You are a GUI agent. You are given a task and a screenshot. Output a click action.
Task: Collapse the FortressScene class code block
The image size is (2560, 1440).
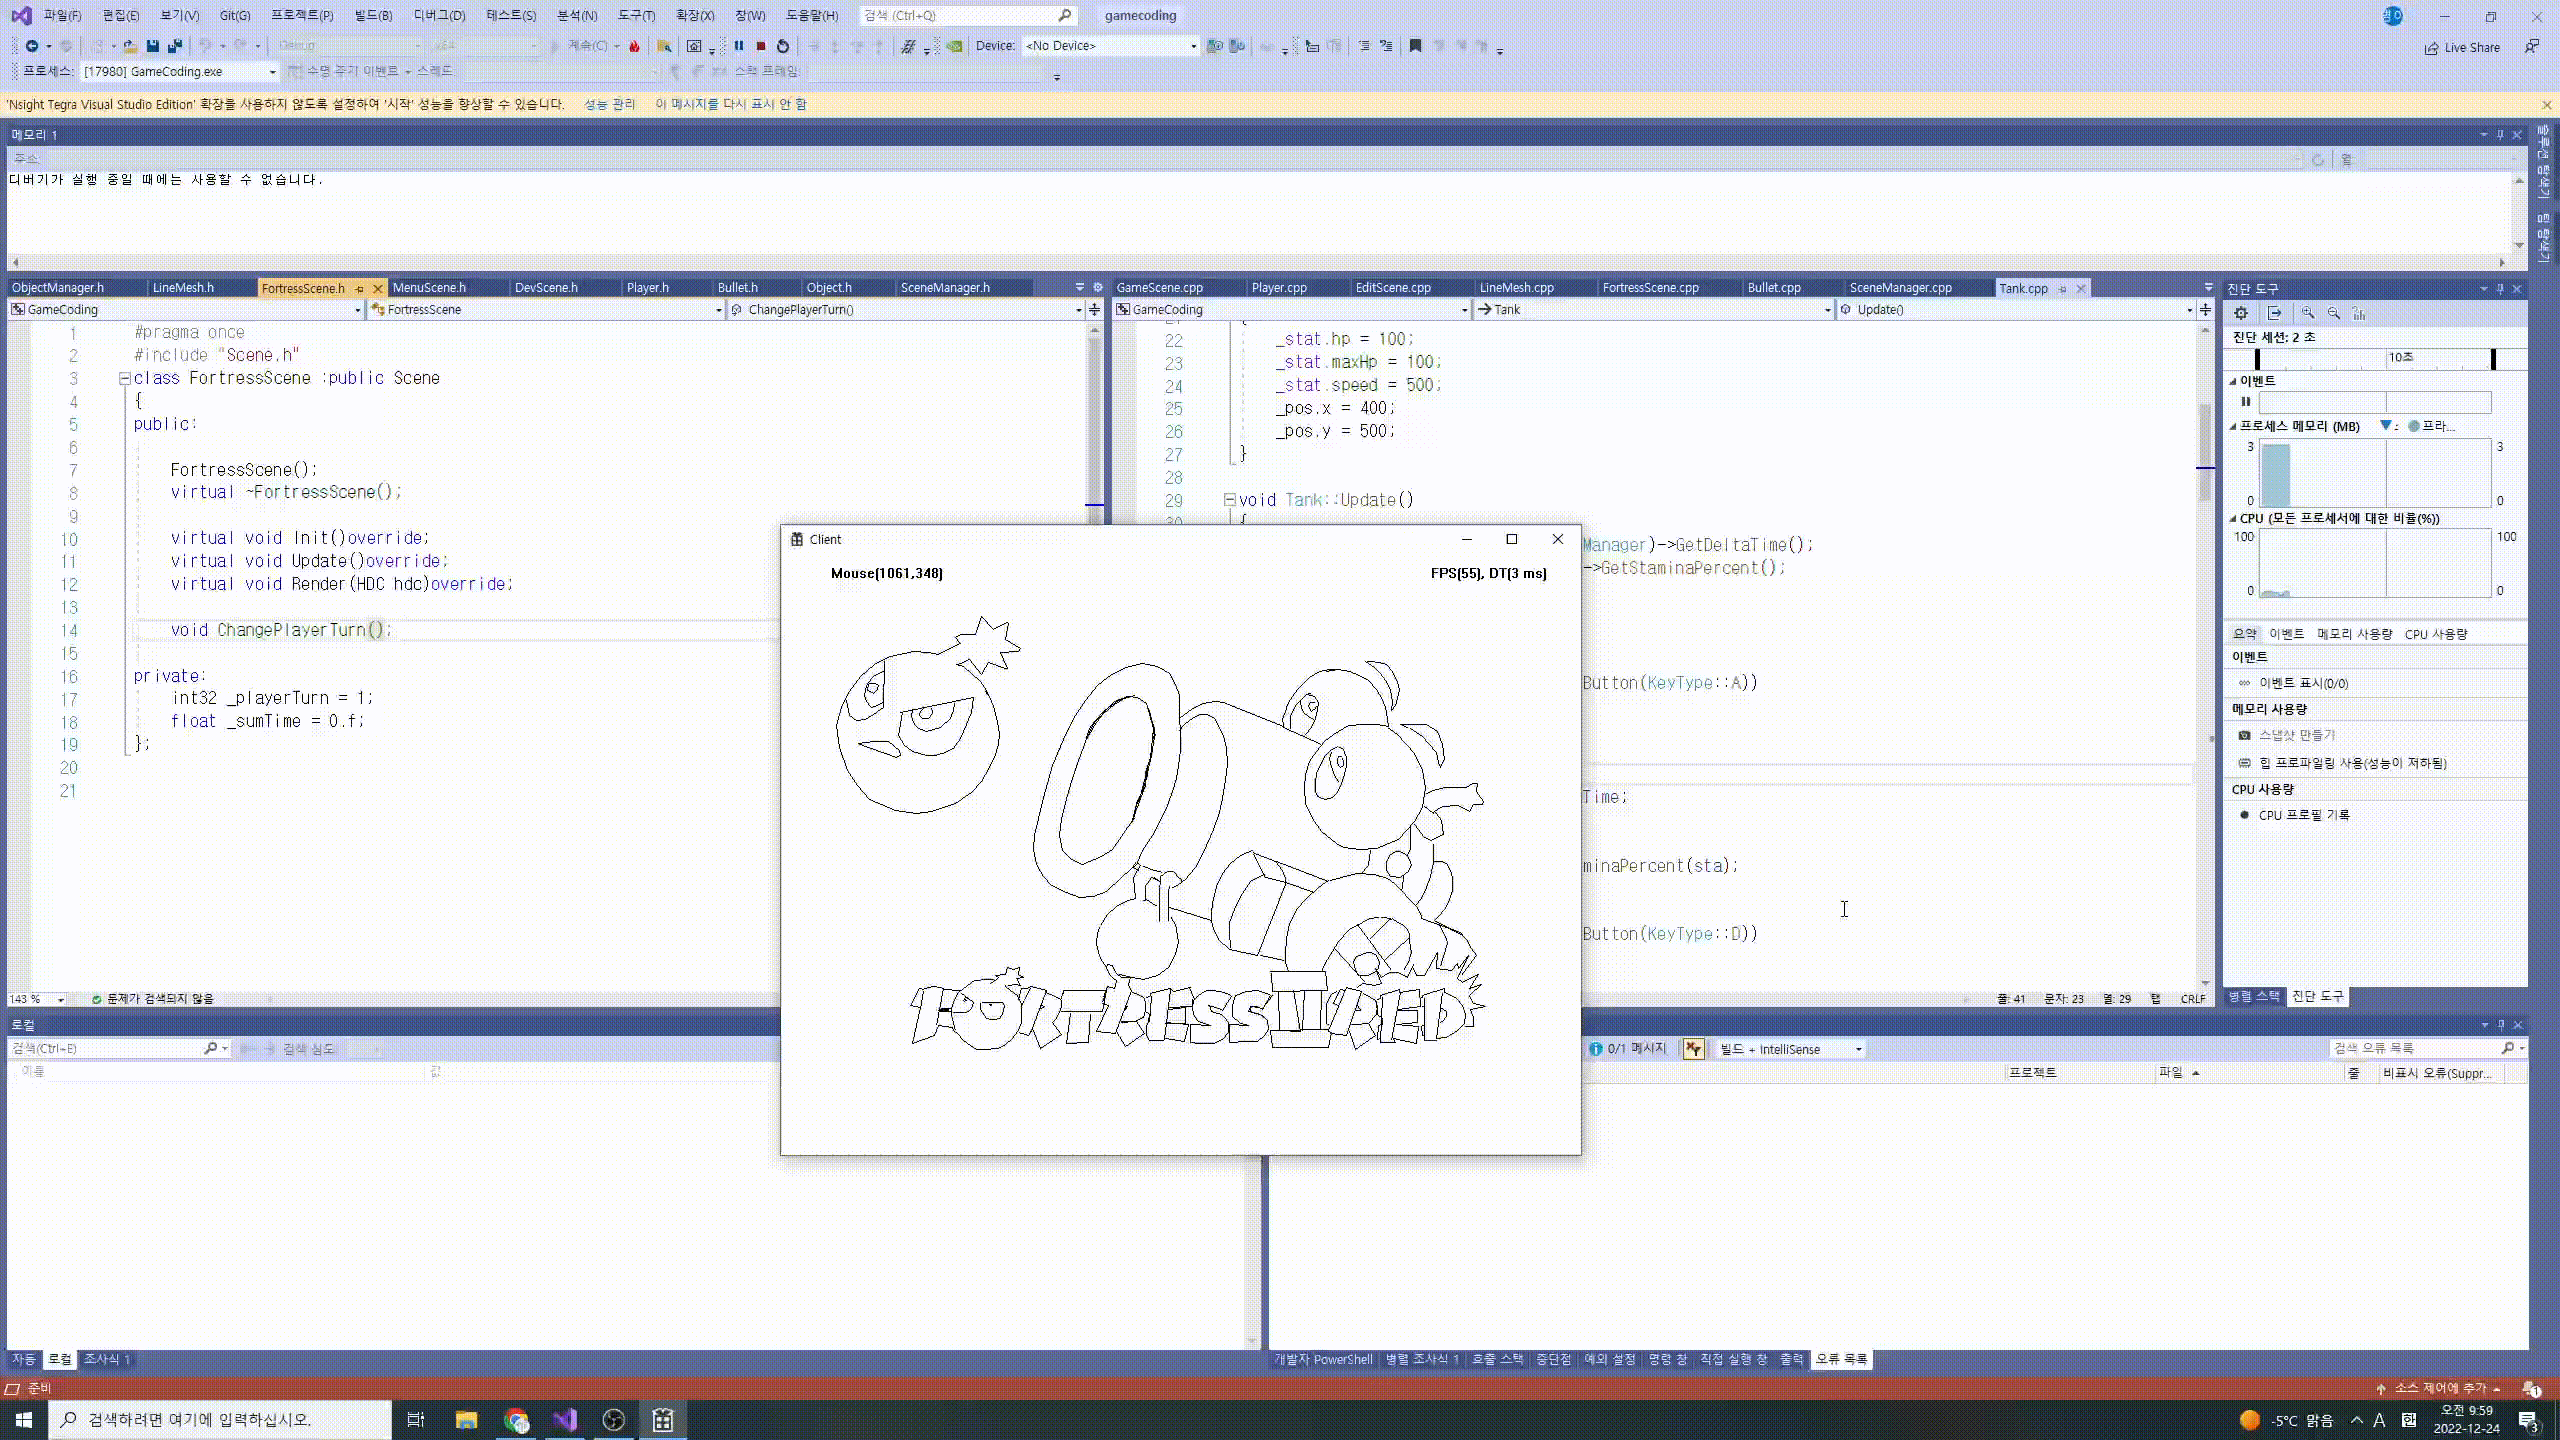pyautogui.click(x=125, y=378)
